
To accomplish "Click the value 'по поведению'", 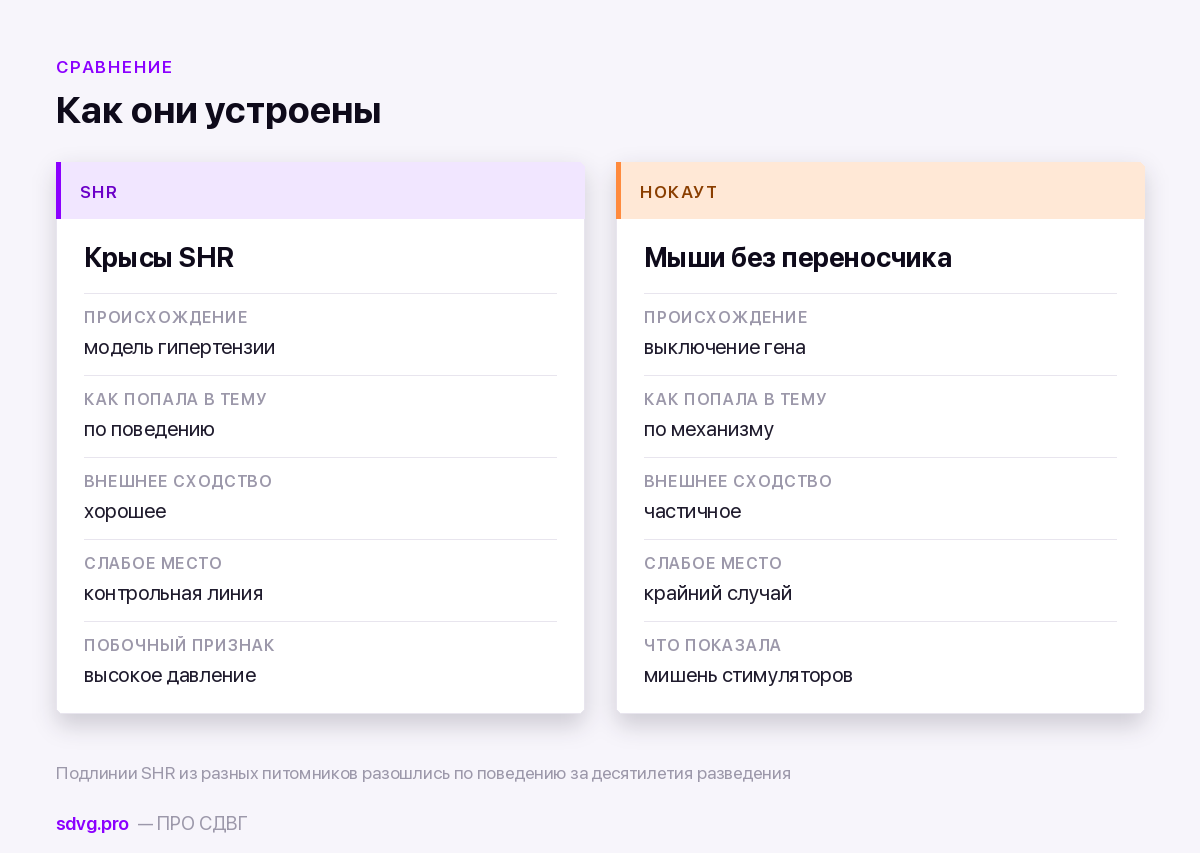I will coord(149,430).
